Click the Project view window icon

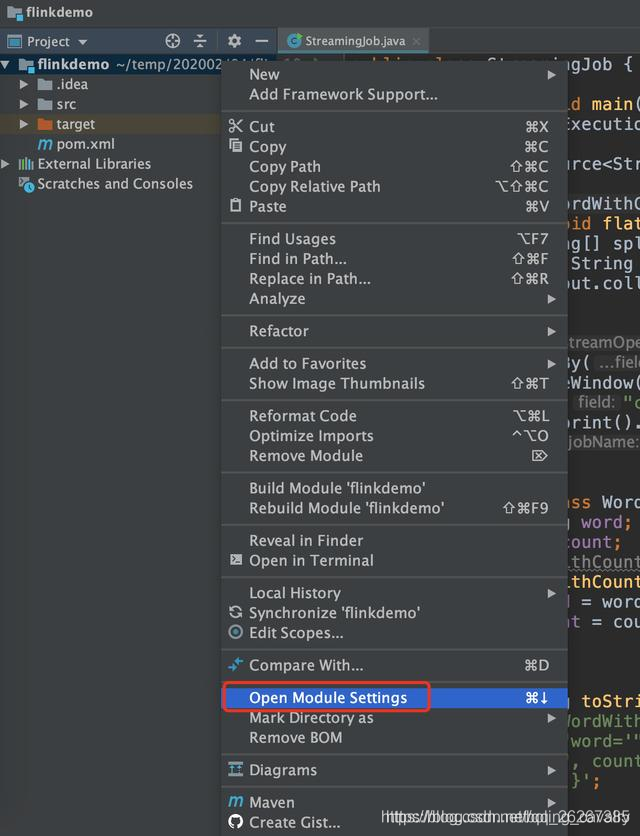pyautogui.click(x=14, y=41)
